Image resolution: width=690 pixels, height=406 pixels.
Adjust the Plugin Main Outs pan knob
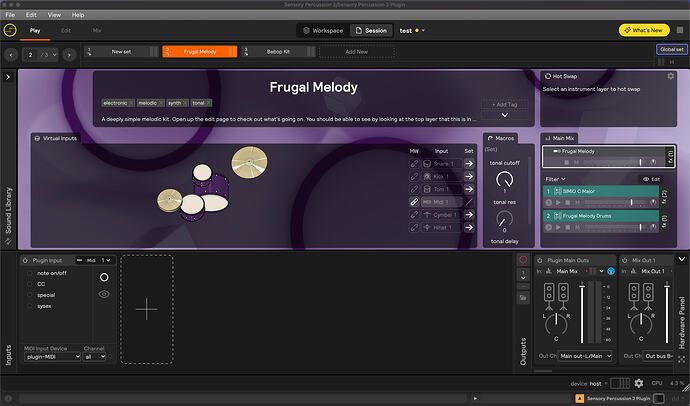[x=556, y=324]
